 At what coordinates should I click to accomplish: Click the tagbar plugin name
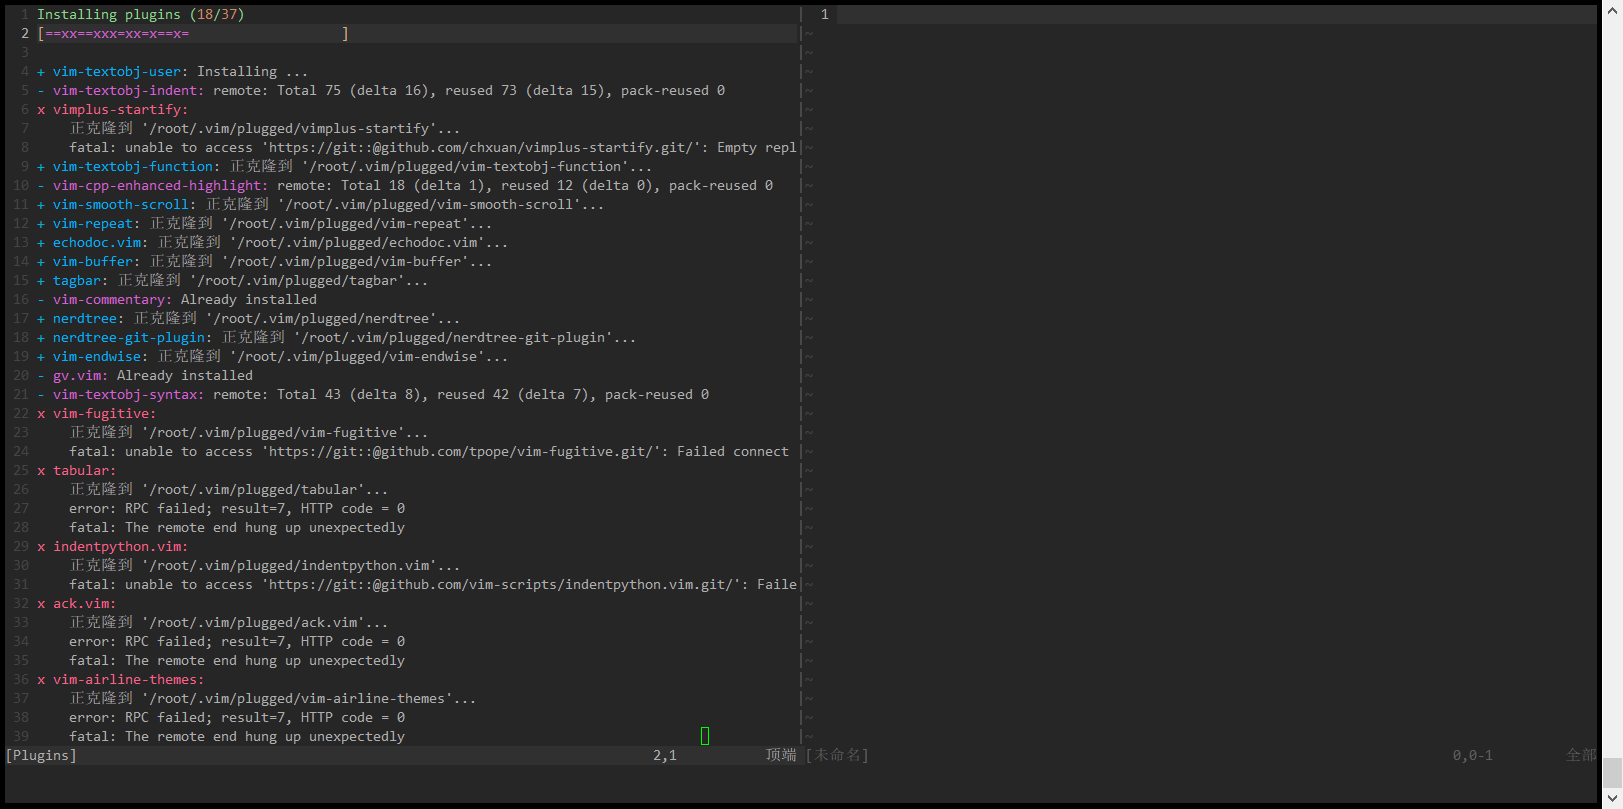77,280
